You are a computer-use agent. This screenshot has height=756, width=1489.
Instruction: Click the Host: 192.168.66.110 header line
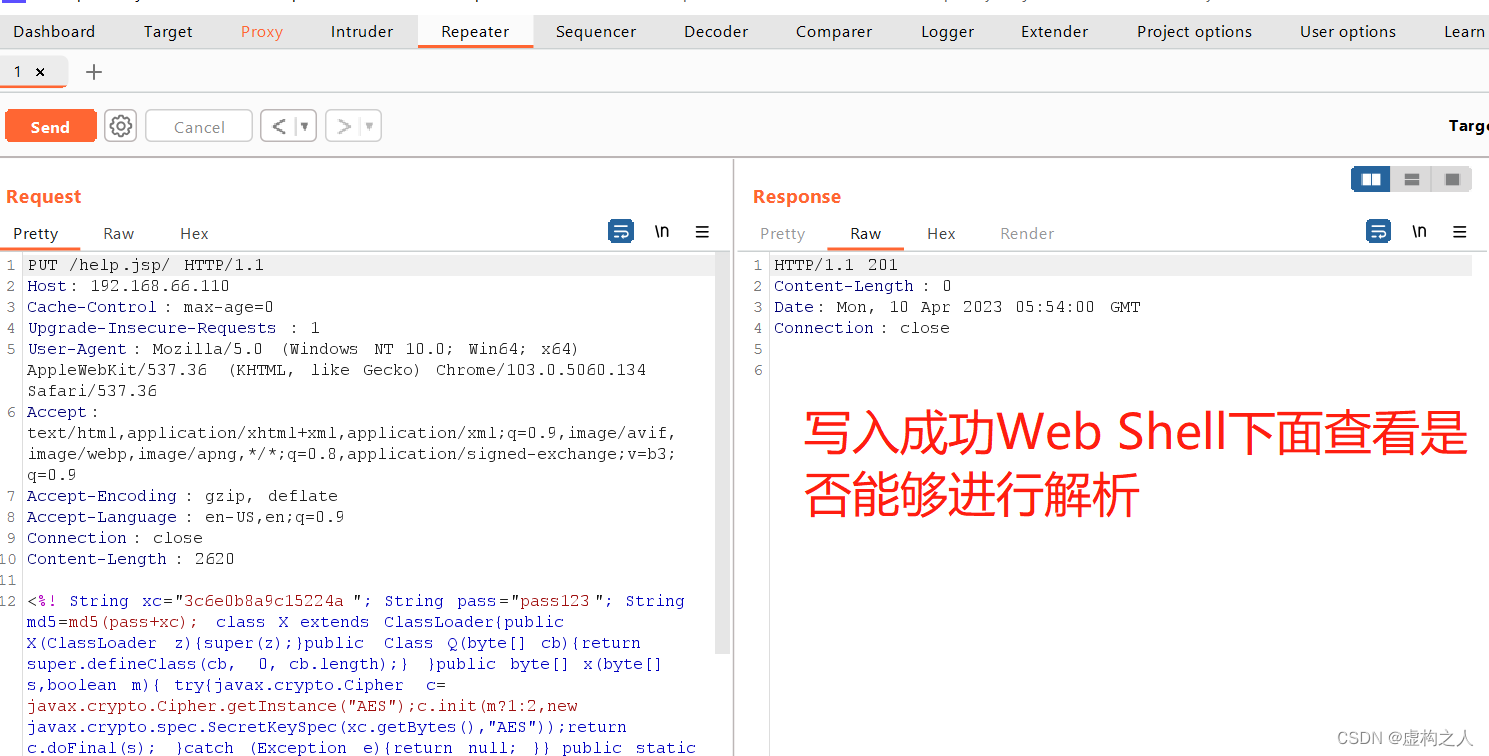(x=128, y=286)
